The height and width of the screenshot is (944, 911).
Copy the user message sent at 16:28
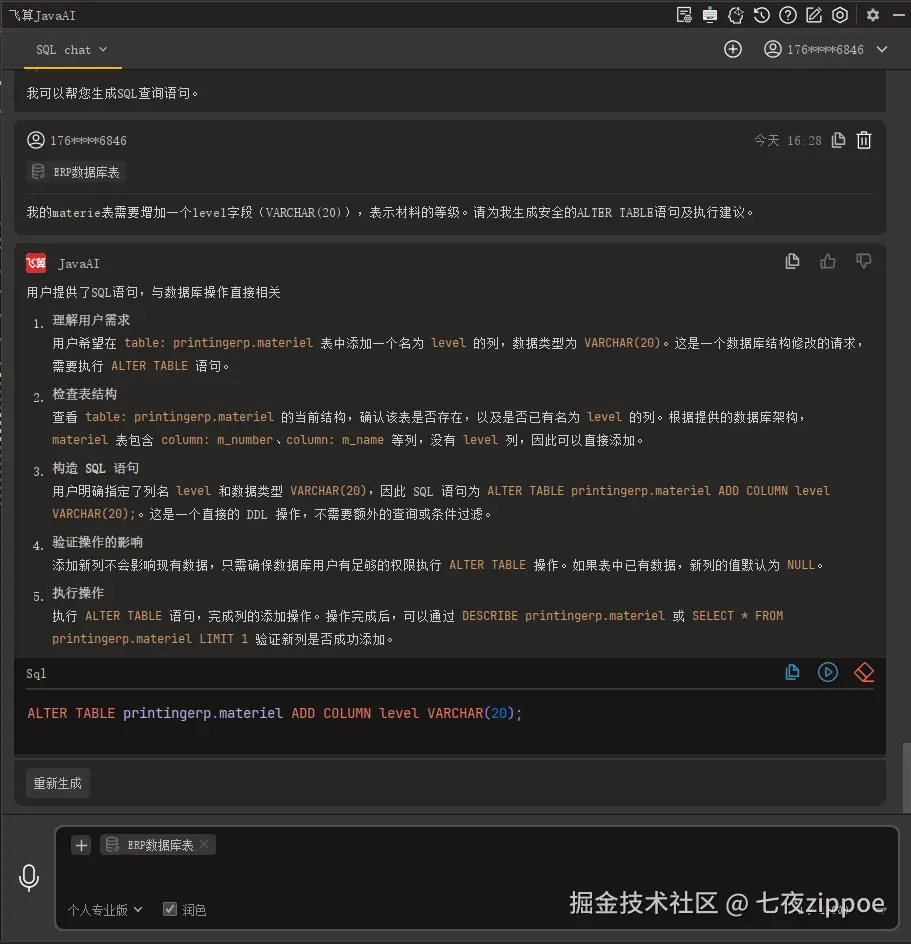(838, 140)
